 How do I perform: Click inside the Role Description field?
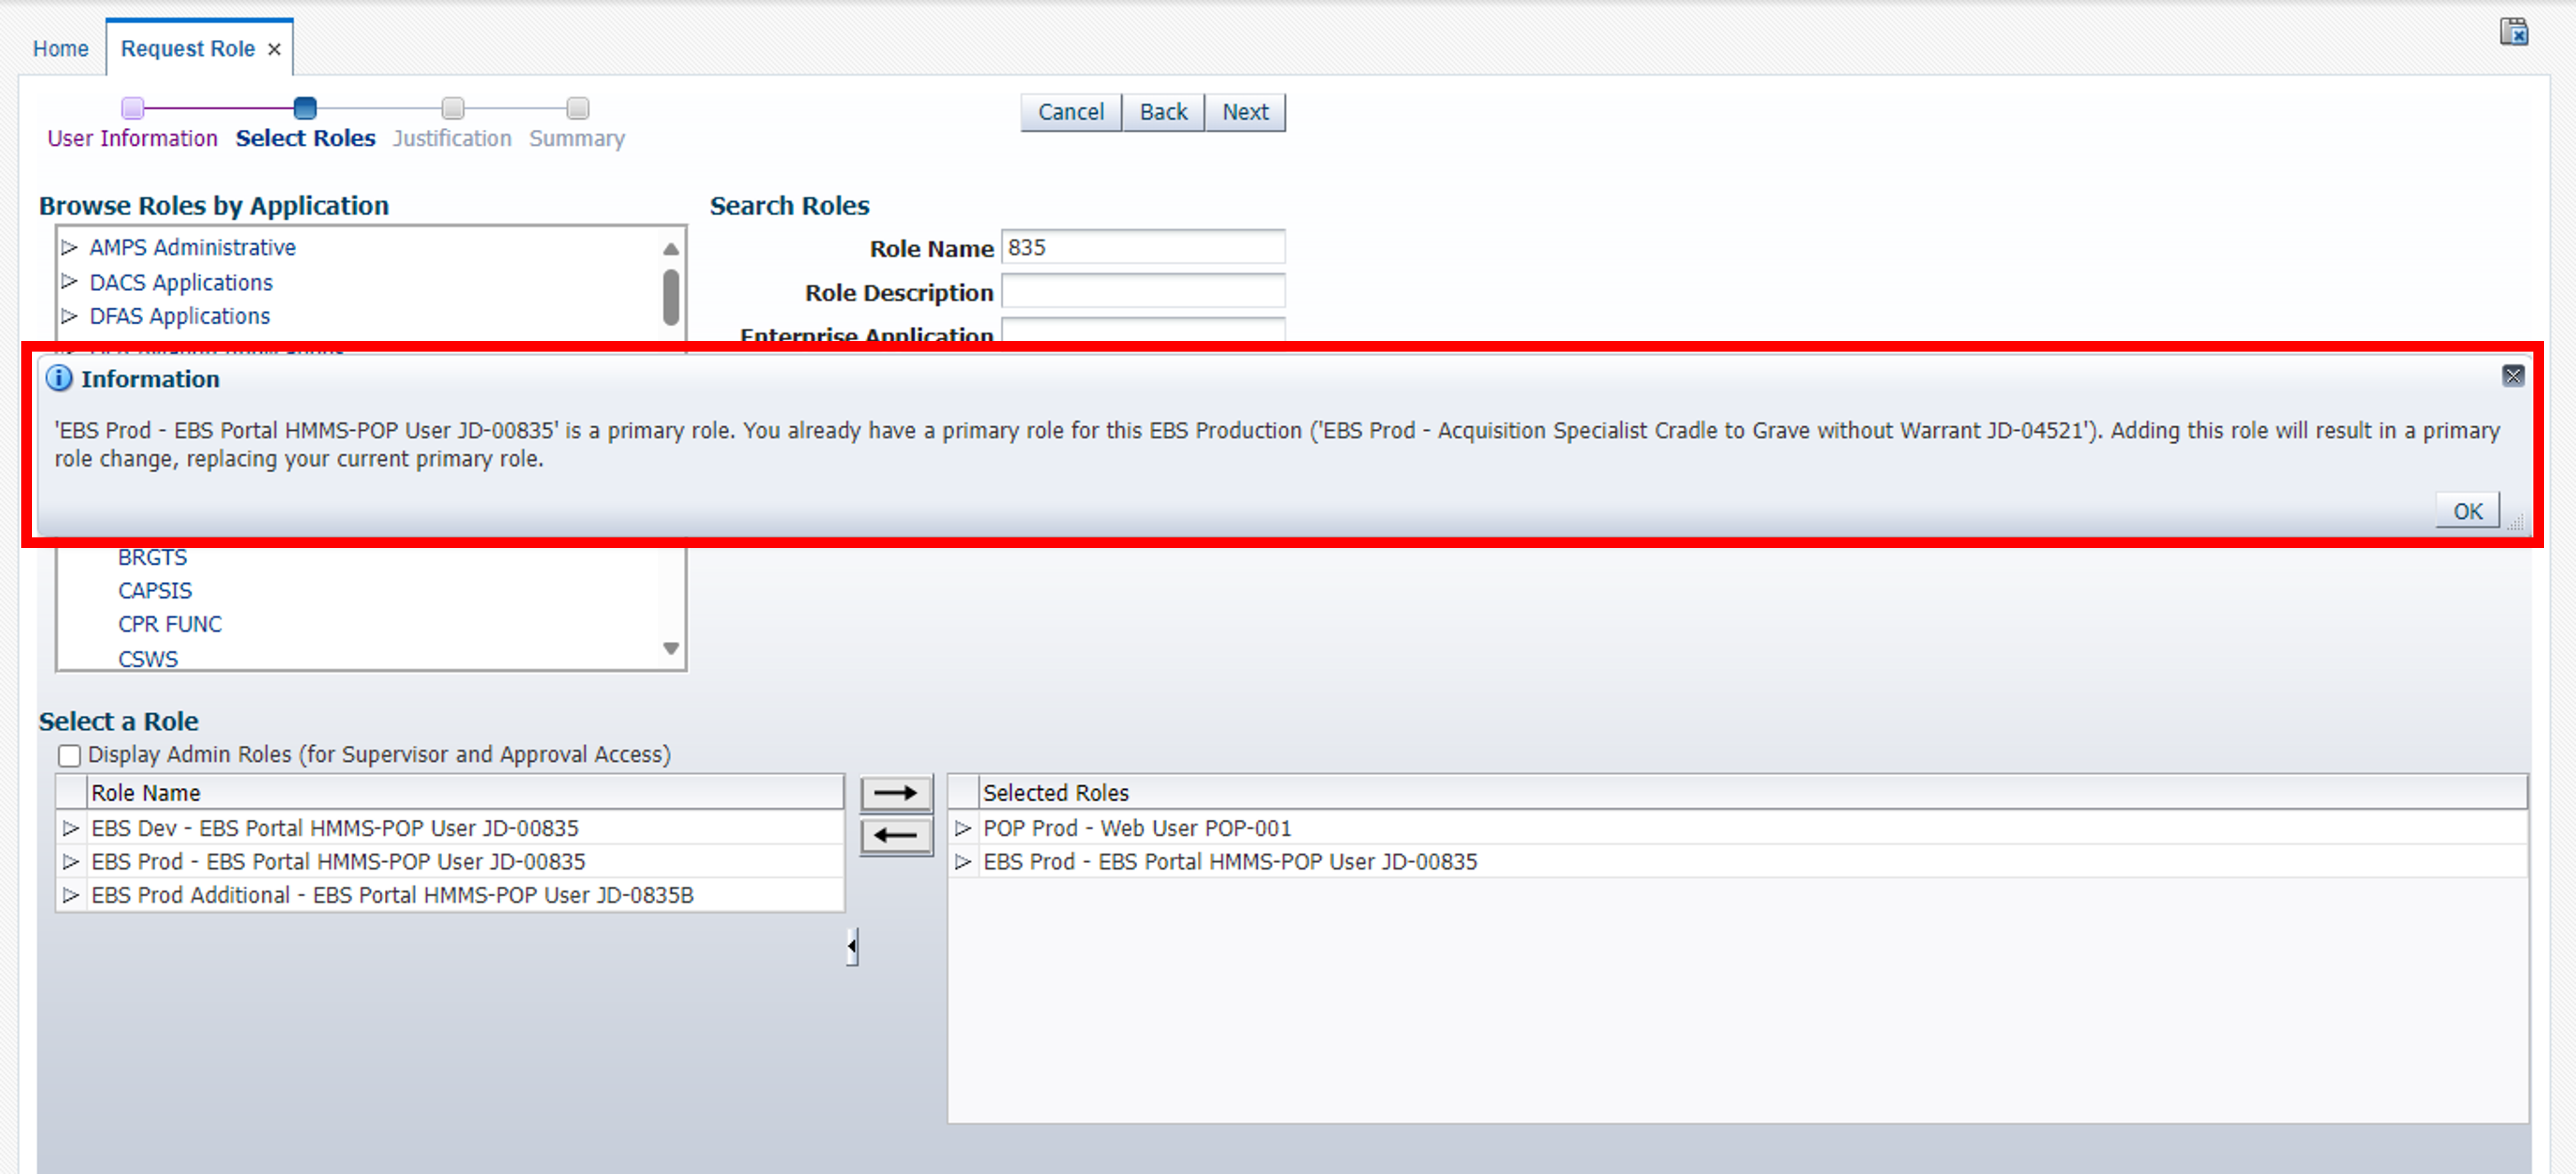(x=1143, y=291)
